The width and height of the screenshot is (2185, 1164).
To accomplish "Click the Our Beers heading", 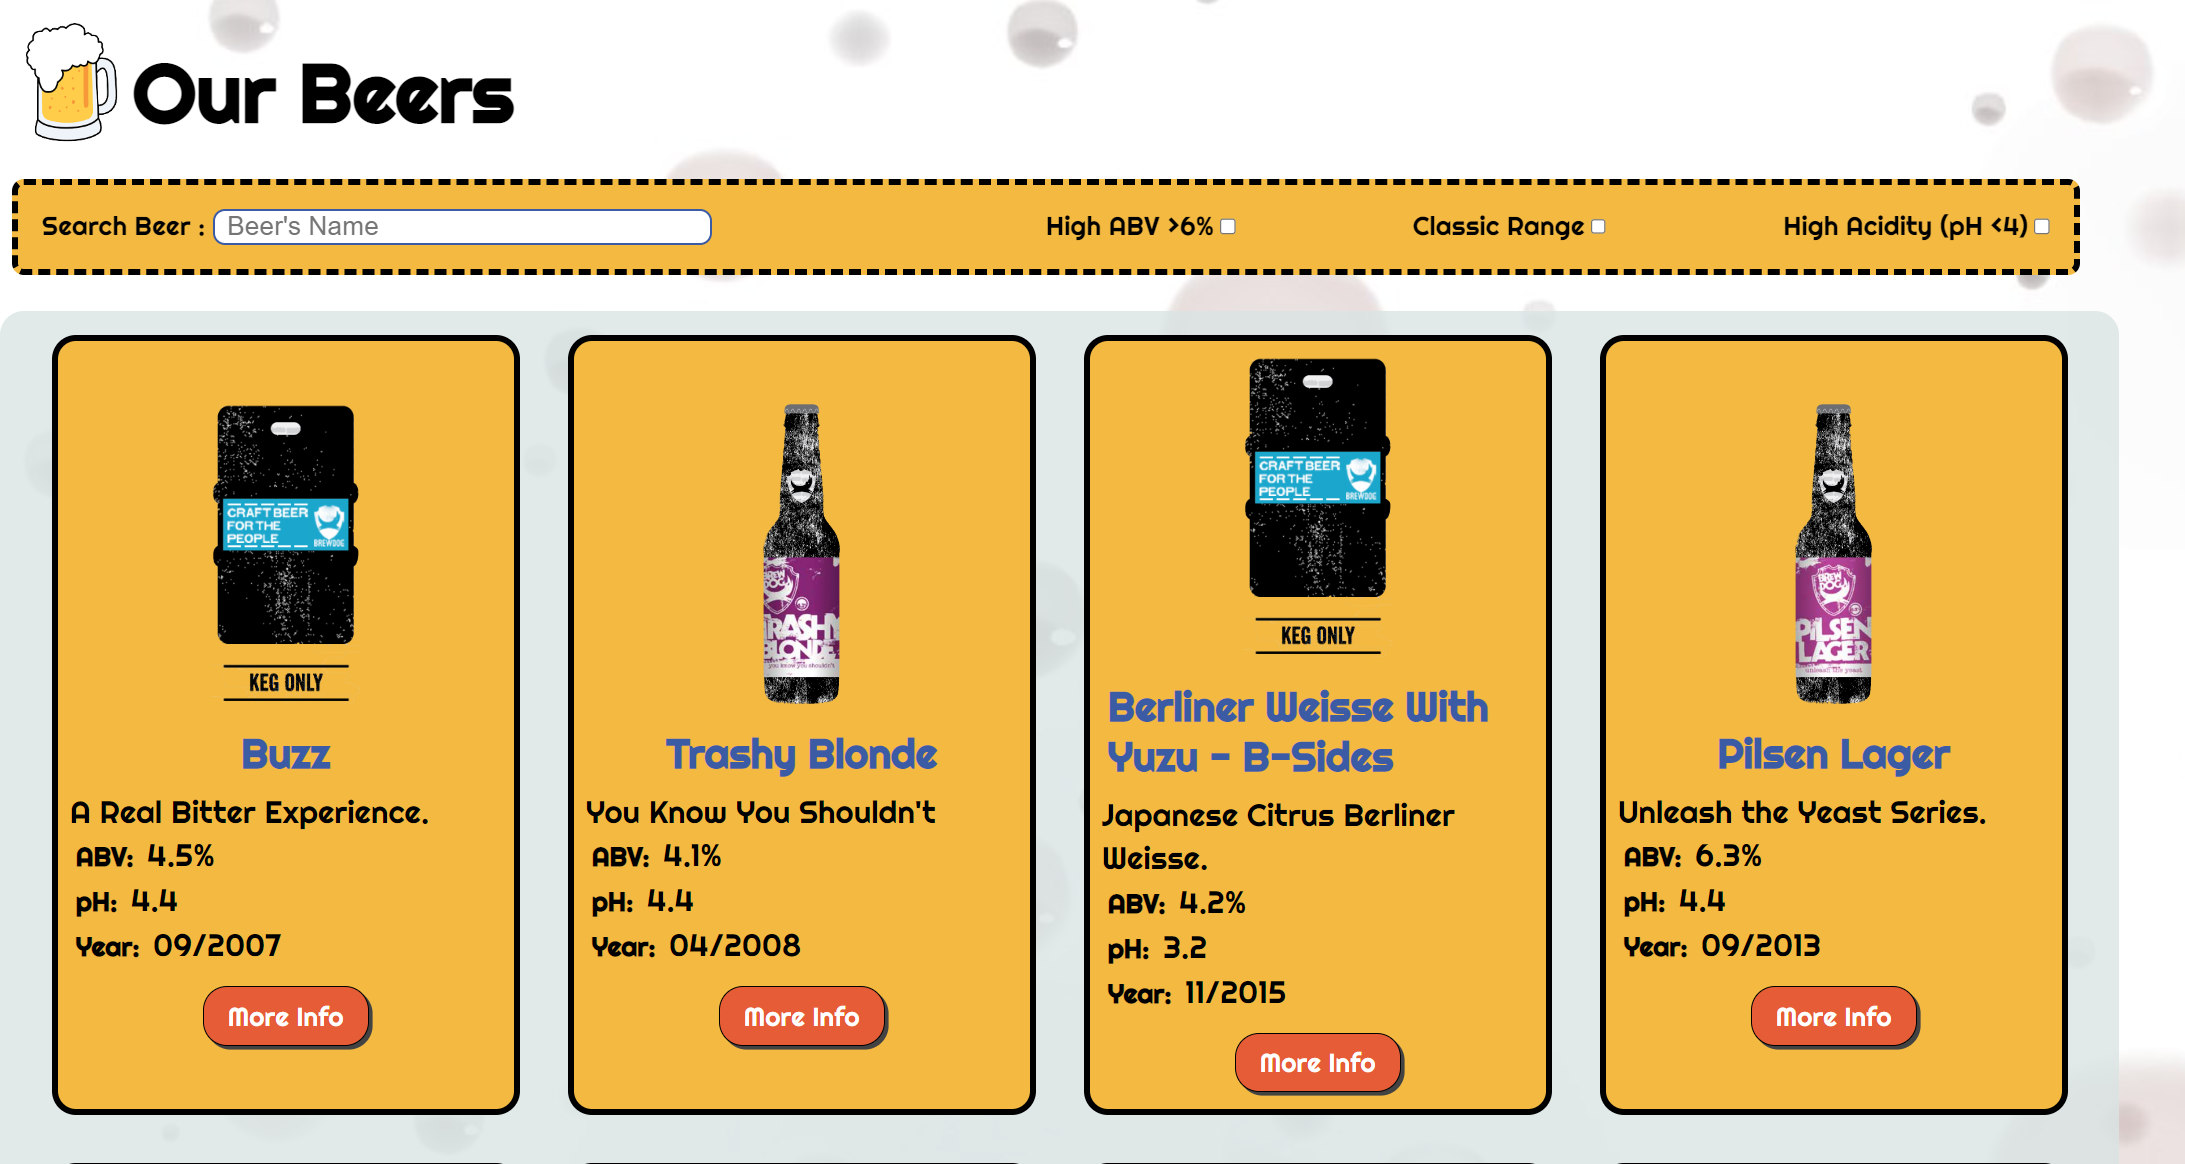I will (323, 95).
